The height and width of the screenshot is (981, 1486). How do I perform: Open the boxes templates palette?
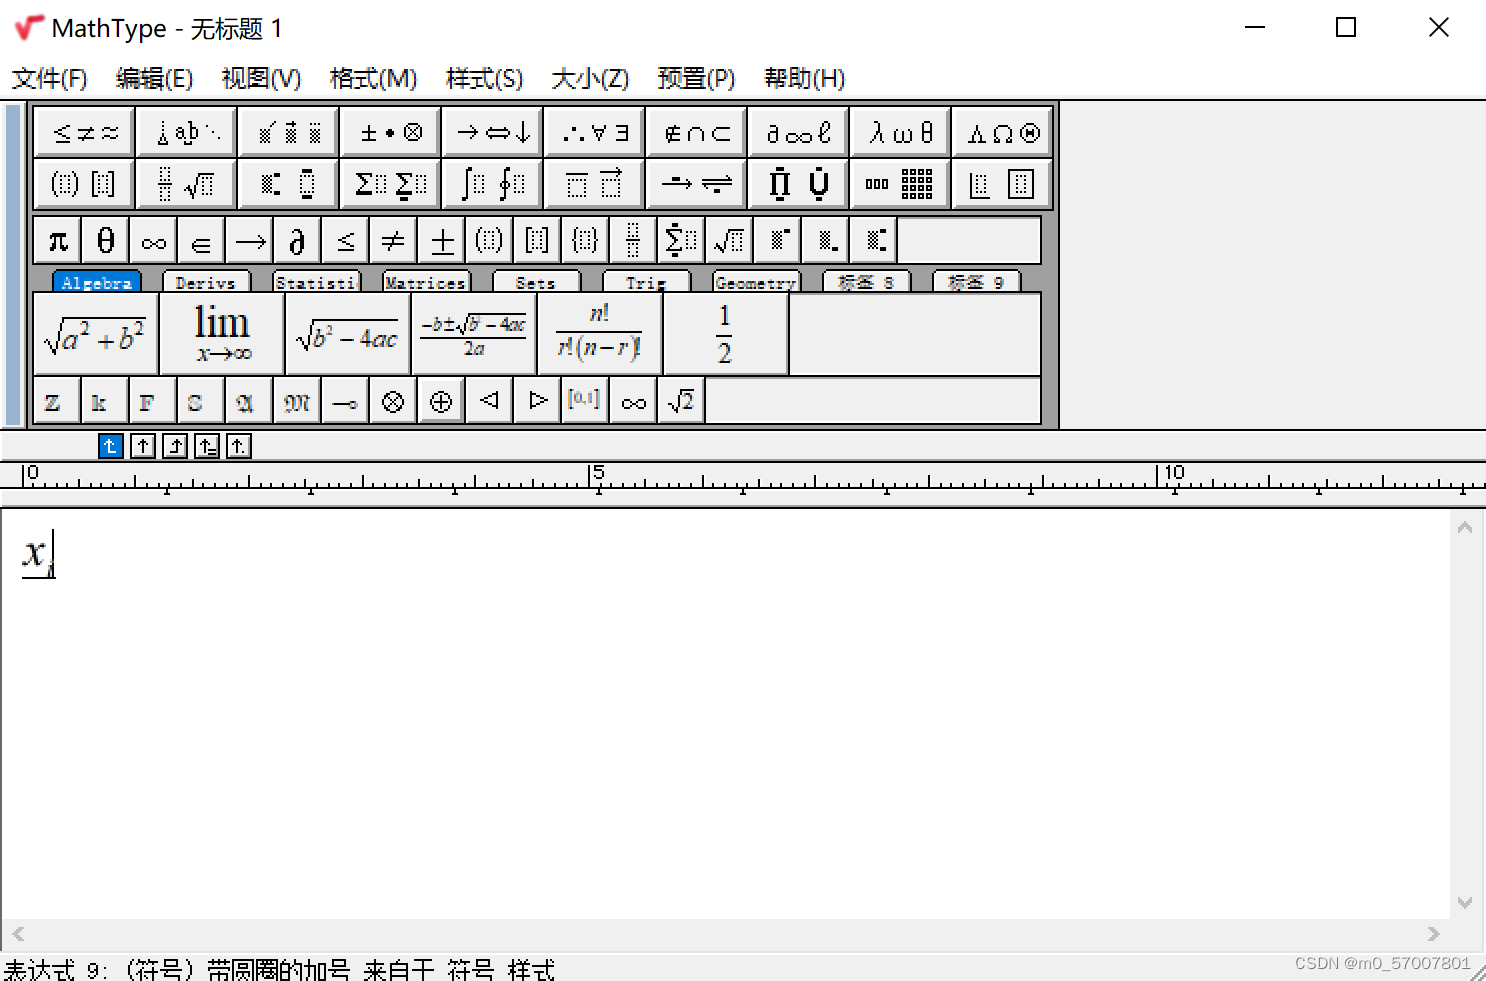(x=1003, y=184)
